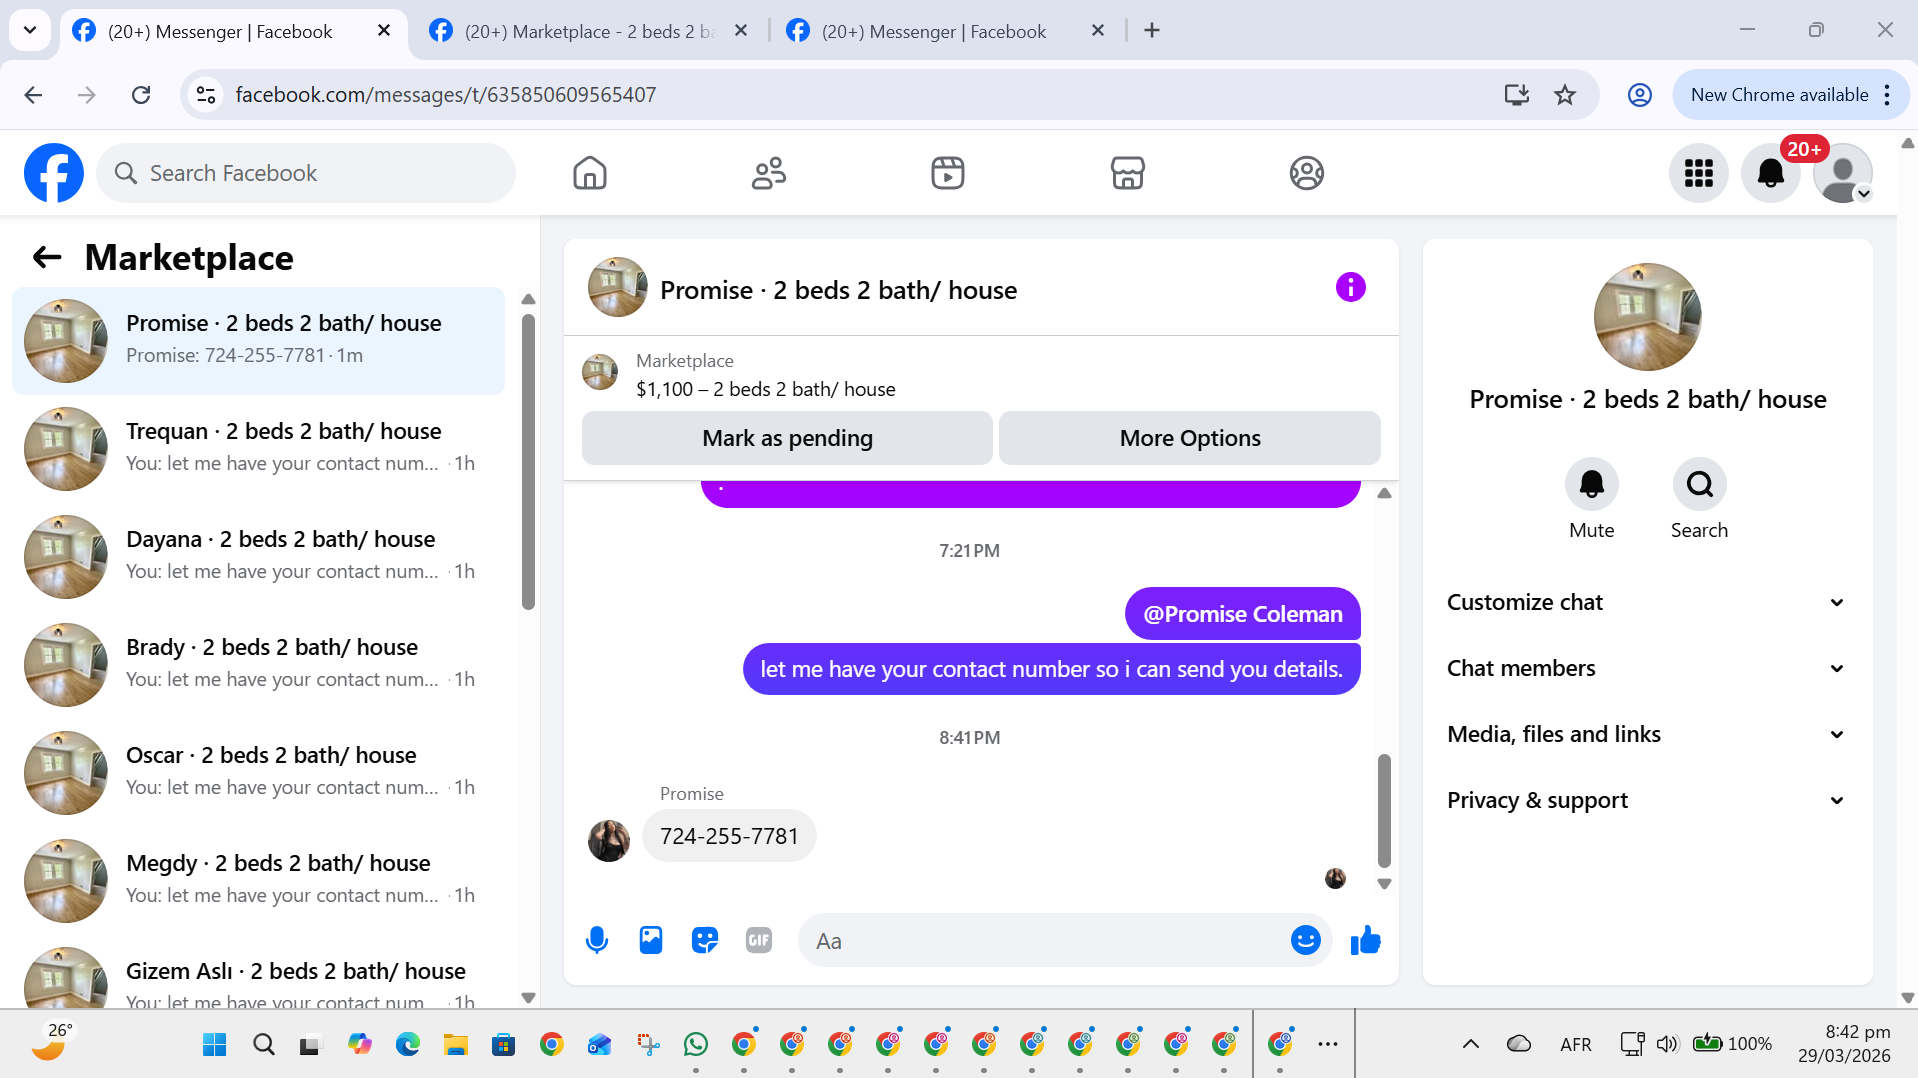Expand Media, files and links section

pyautogui.click(x=1646, y=734)
